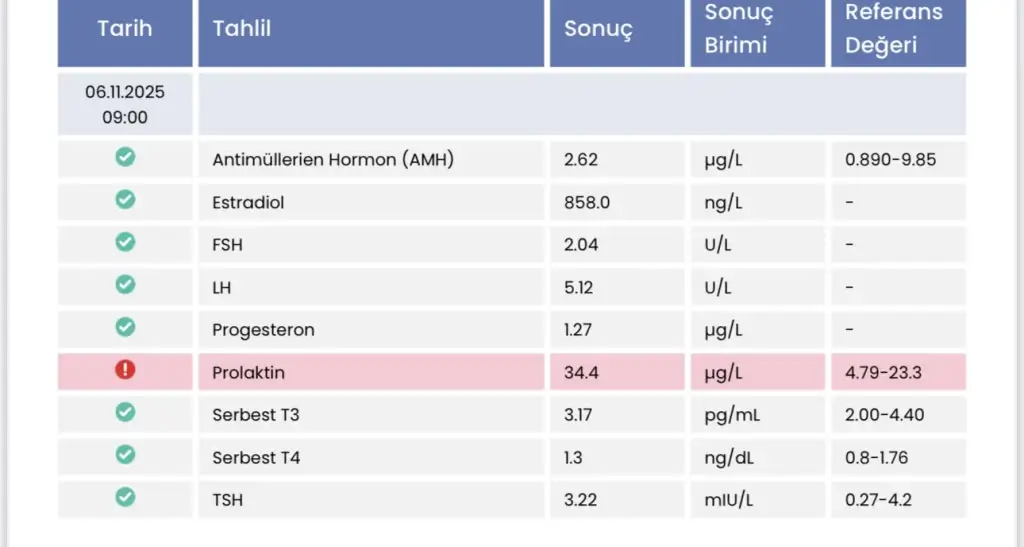Image resolution: width=1024 pixels, height=547 pixels.
Task: Click the Prolaktin test name
Action: (249, 373)
